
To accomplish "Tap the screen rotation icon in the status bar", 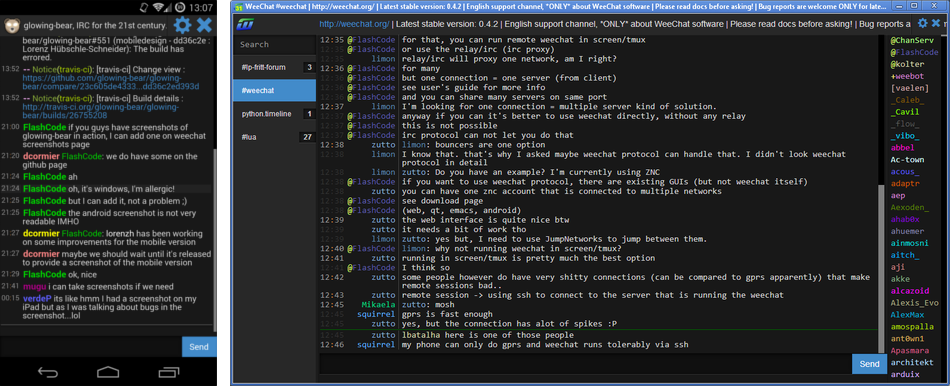I will click(x=144, y=7).
